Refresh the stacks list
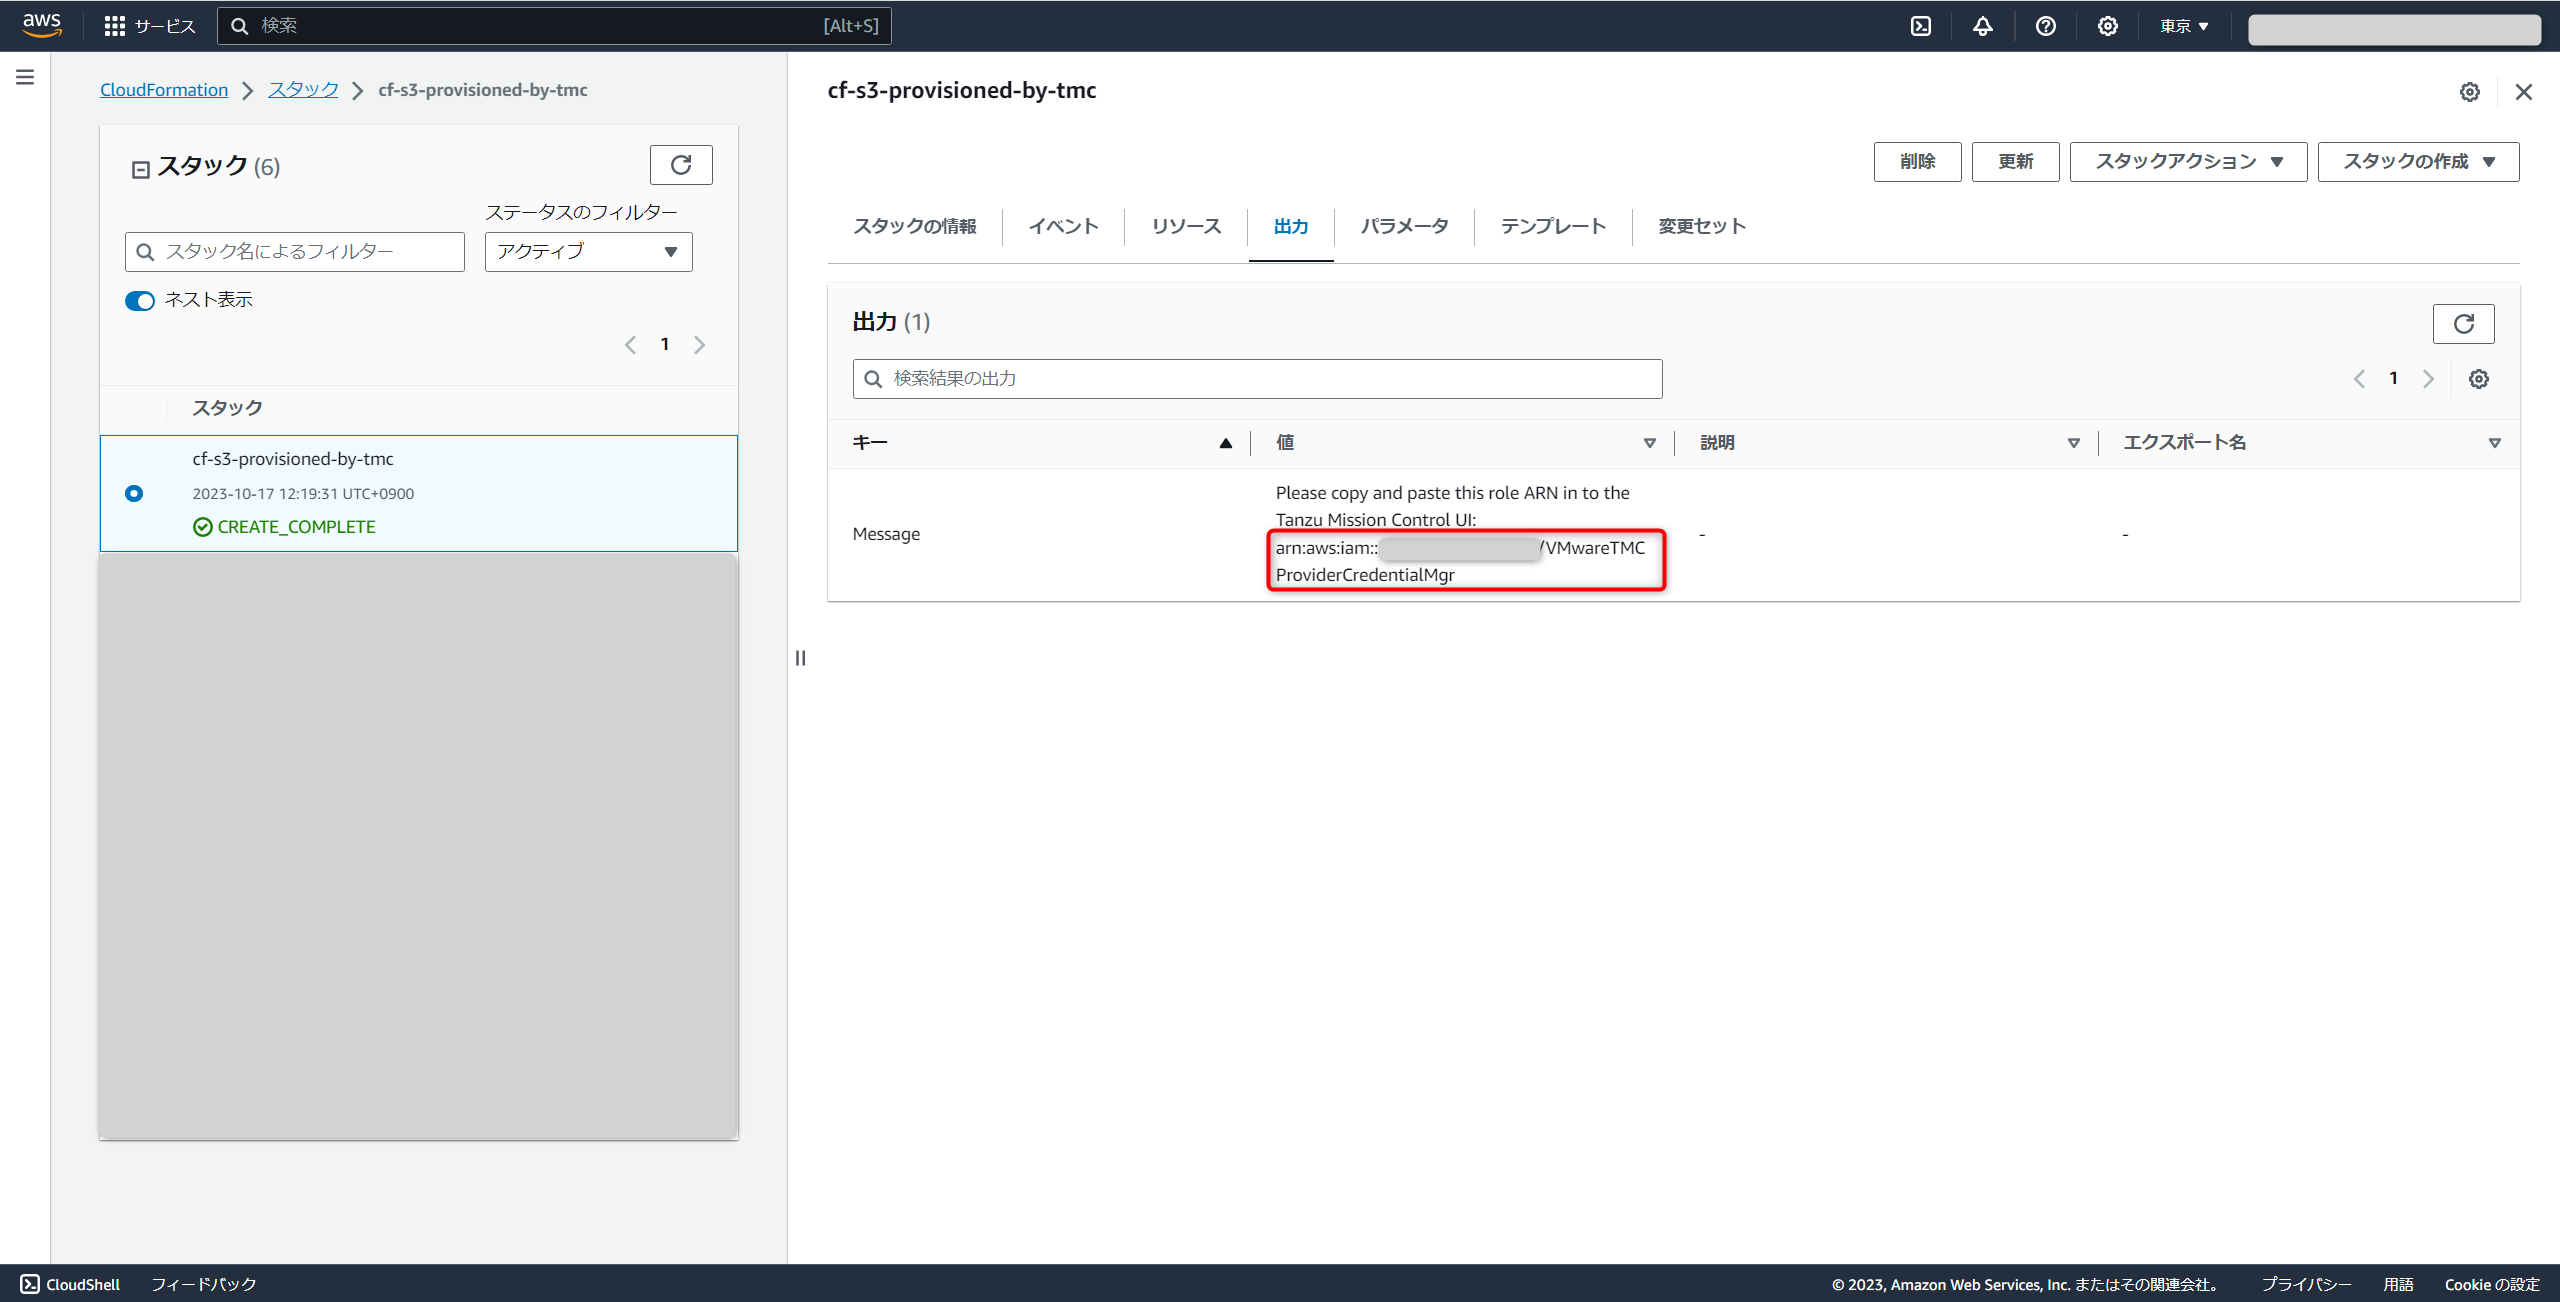 [681, 165]
